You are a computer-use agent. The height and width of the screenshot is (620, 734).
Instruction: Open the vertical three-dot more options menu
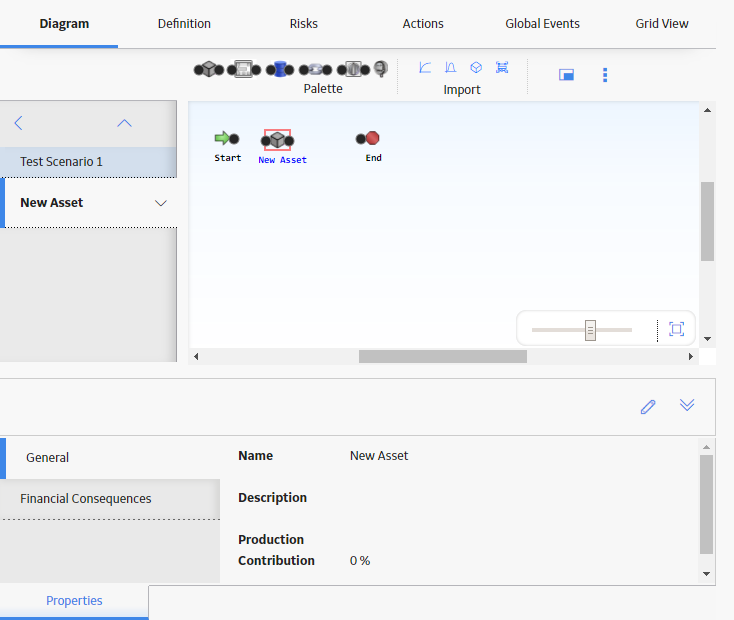coord(605,75)
